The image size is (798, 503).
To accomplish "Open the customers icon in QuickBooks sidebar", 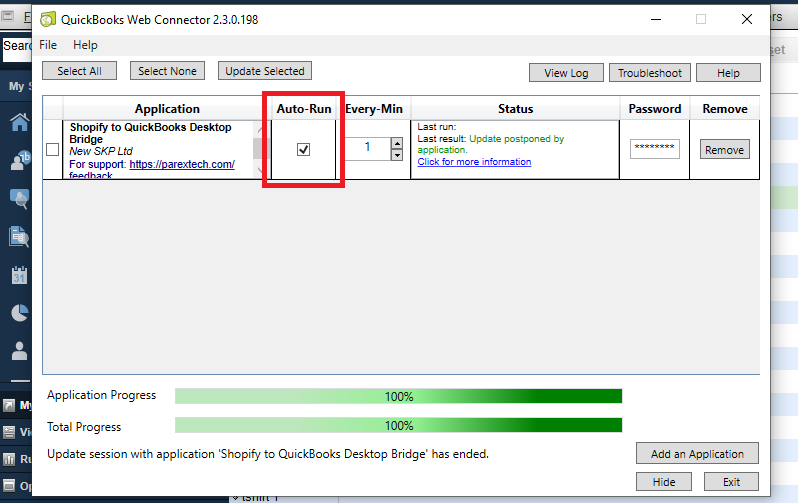I will [20, 160].
